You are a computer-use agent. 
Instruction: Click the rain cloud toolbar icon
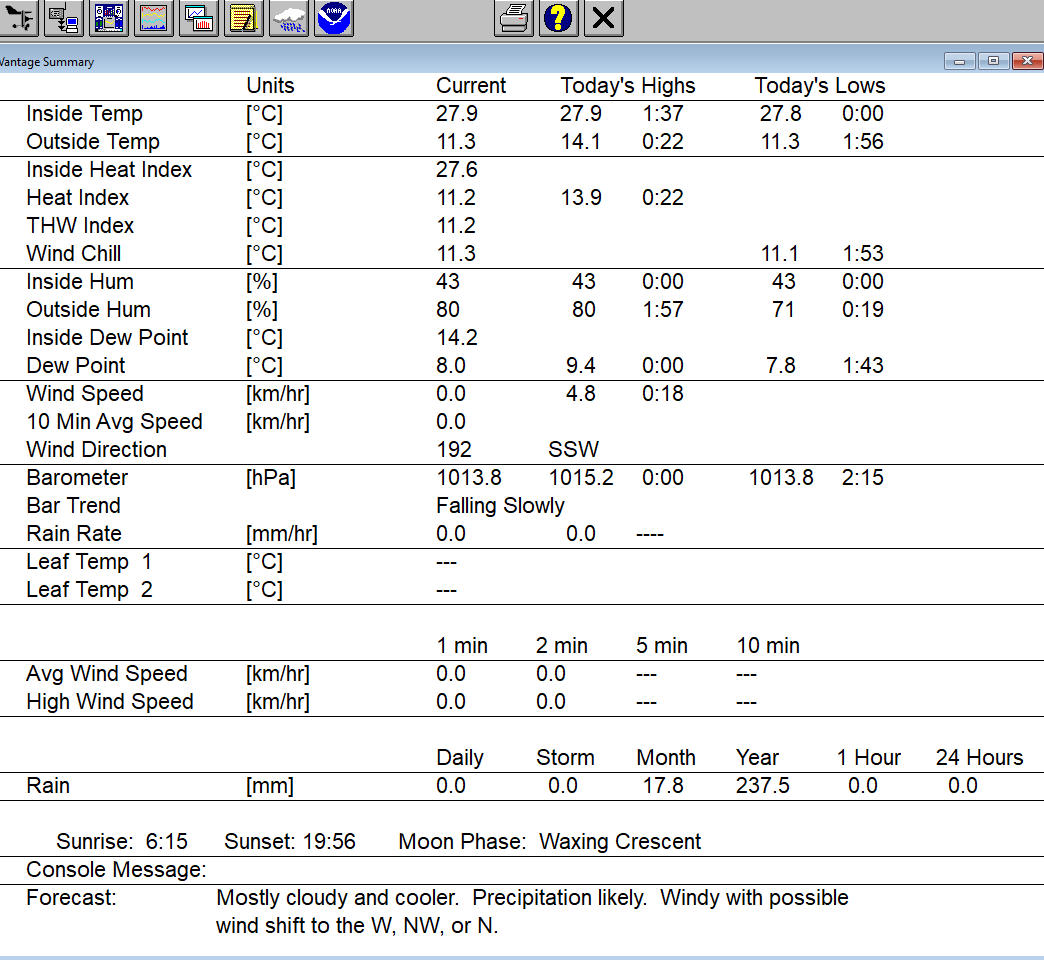point(289,18)
